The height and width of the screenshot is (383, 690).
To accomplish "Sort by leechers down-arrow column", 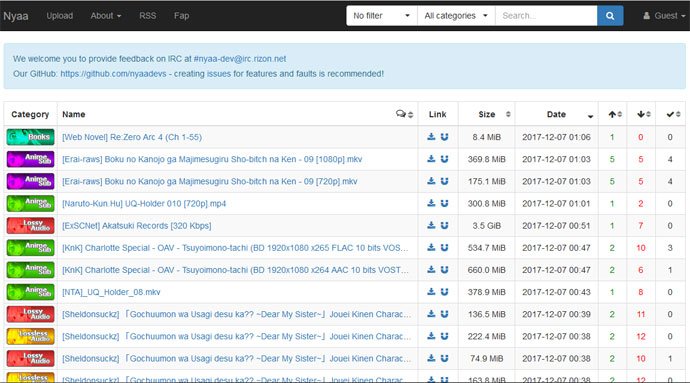I will pyautogui.click(x=641, y=114).
